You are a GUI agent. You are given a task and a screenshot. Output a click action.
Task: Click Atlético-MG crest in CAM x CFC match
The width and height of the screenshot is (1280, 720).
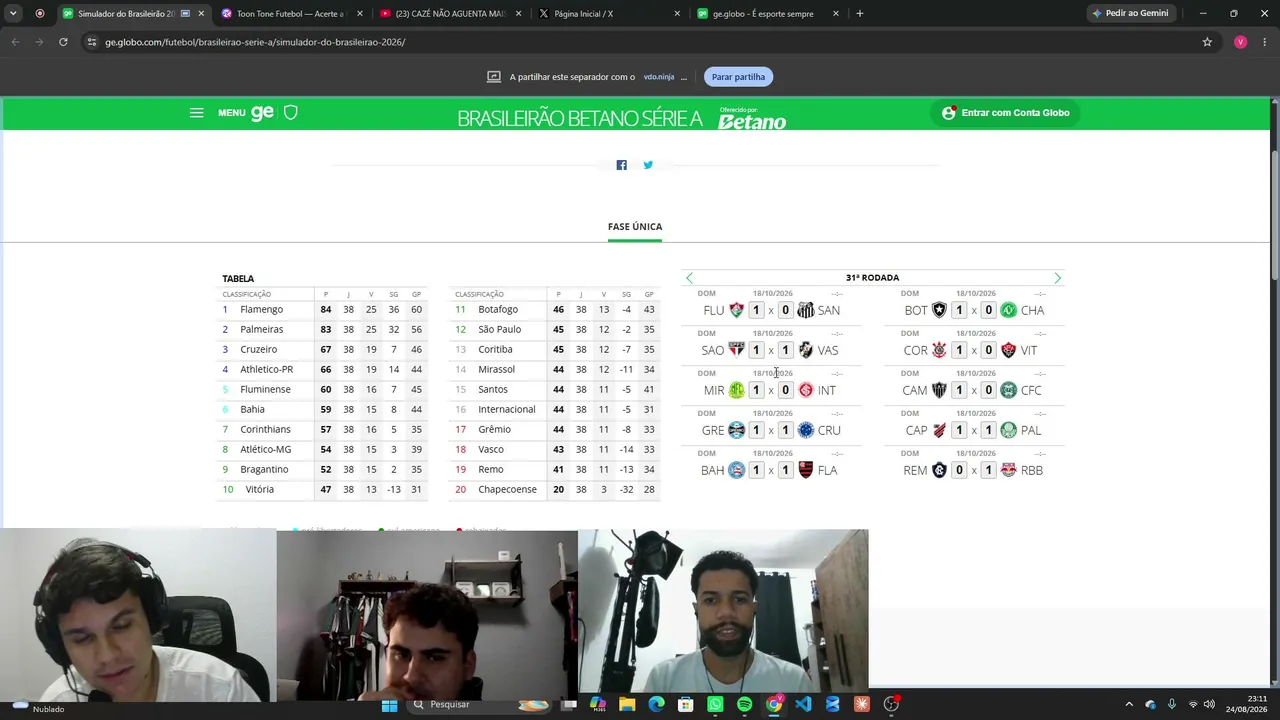[x=939, y=390]
